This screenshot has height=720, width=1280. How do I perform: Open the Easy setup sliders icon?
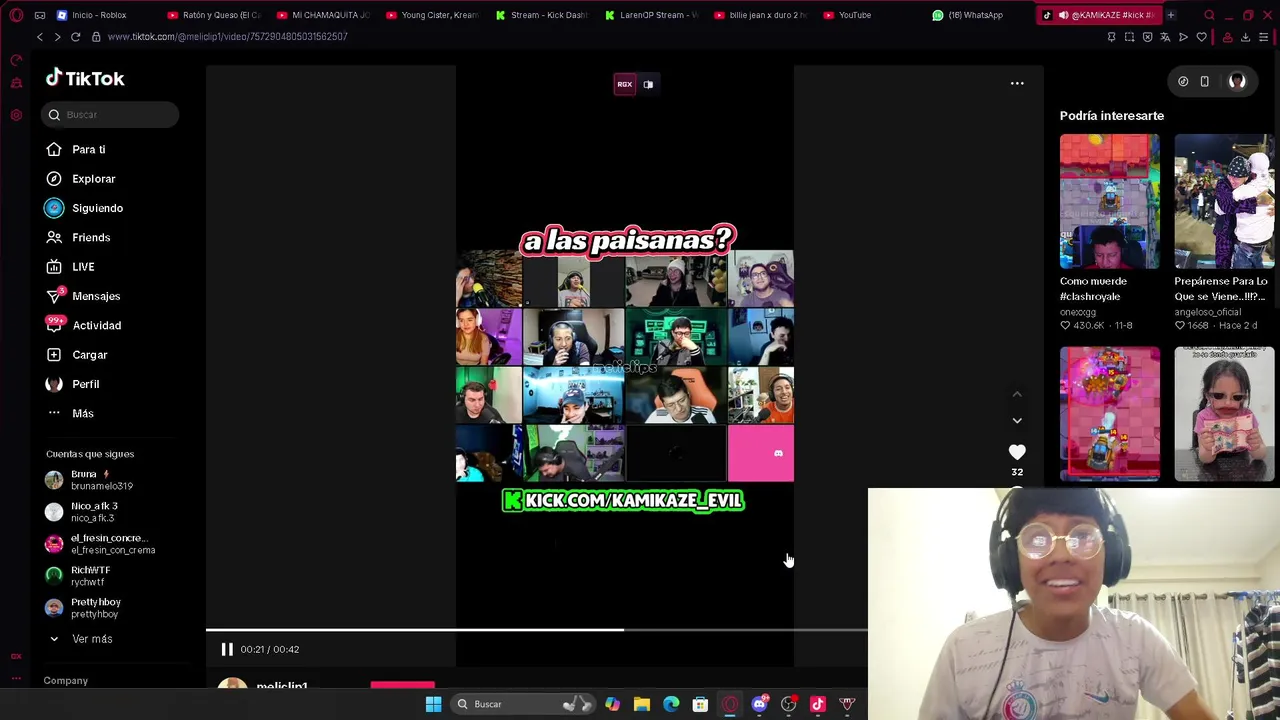(x=1264, y=37)
